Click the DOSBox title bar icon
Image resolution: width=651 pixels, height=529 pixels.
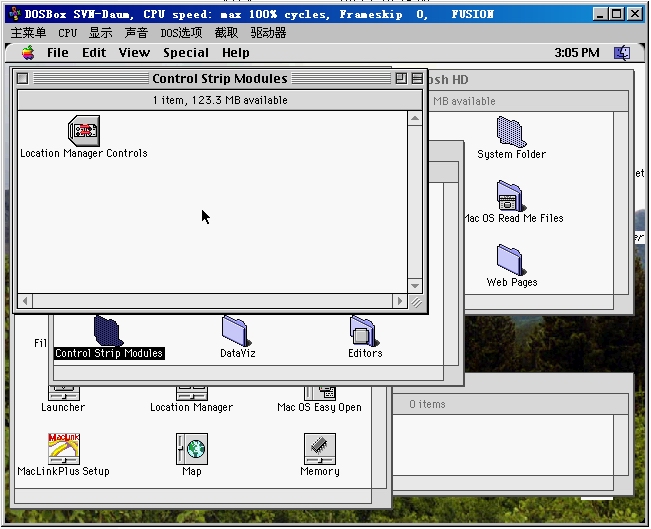pos(15,14)
